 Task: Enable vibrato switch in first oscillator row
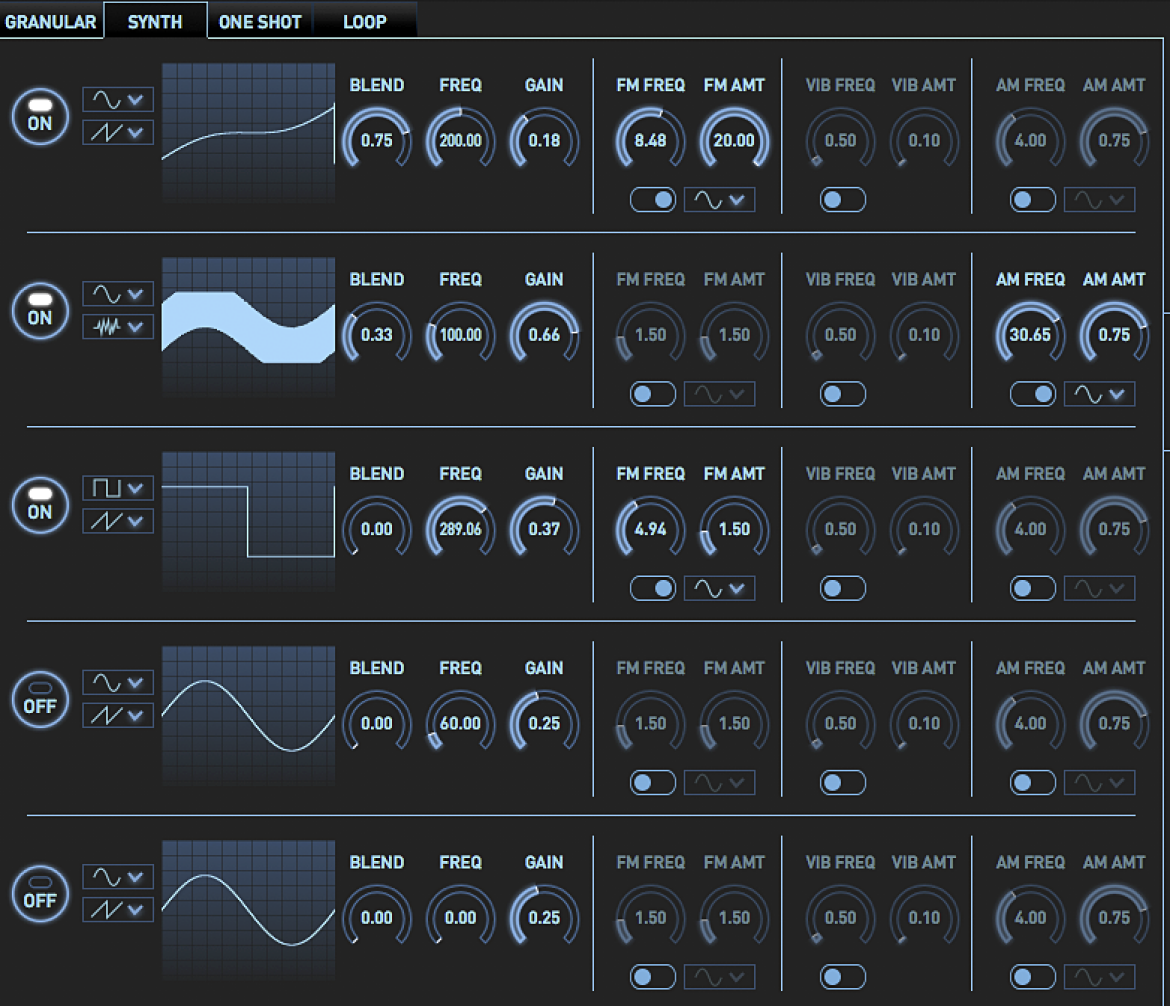(842, 199)
